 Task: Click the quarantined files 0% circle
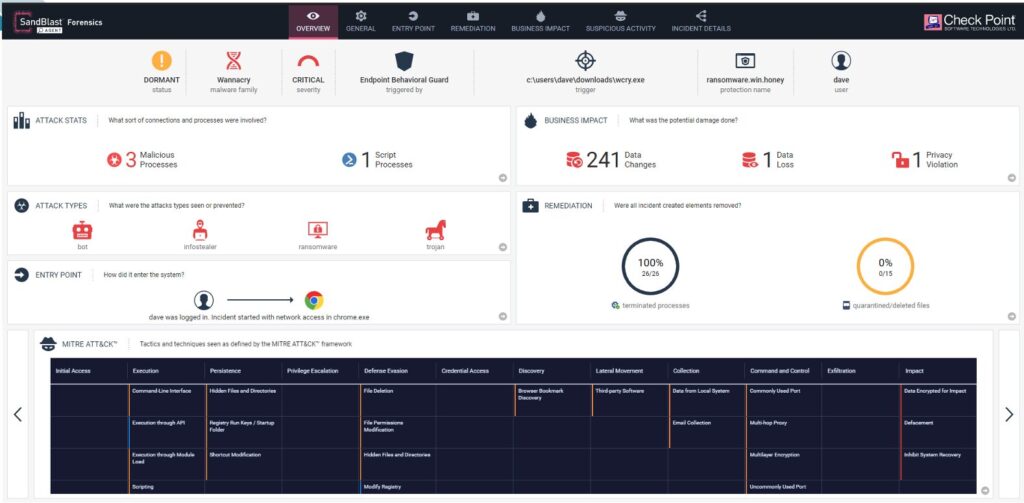click(x=885, y=267)
